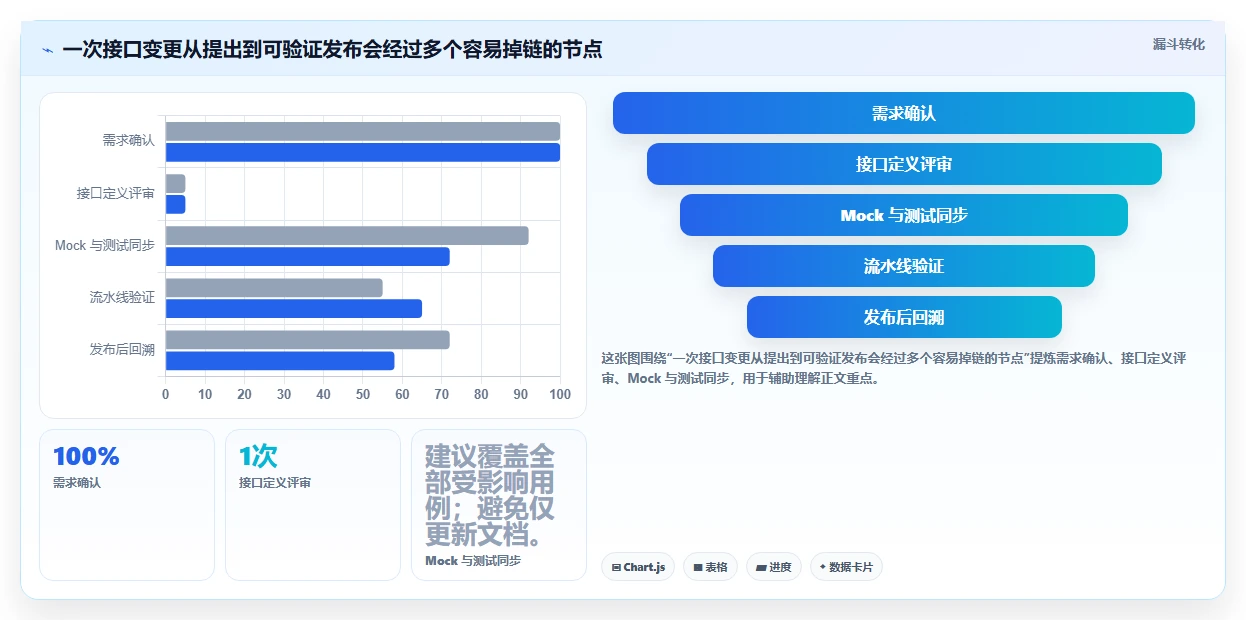The height and width of the screenshot is (620, 1246).
Task: Click the 建议覆盖全部受影响用例 card text
Action: tap(490, 496)
